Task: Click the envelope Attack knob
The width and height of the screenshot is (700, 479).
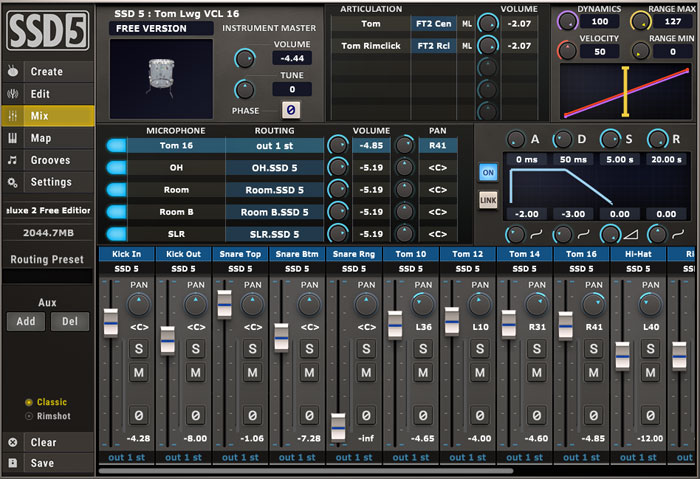Action: 516,140
